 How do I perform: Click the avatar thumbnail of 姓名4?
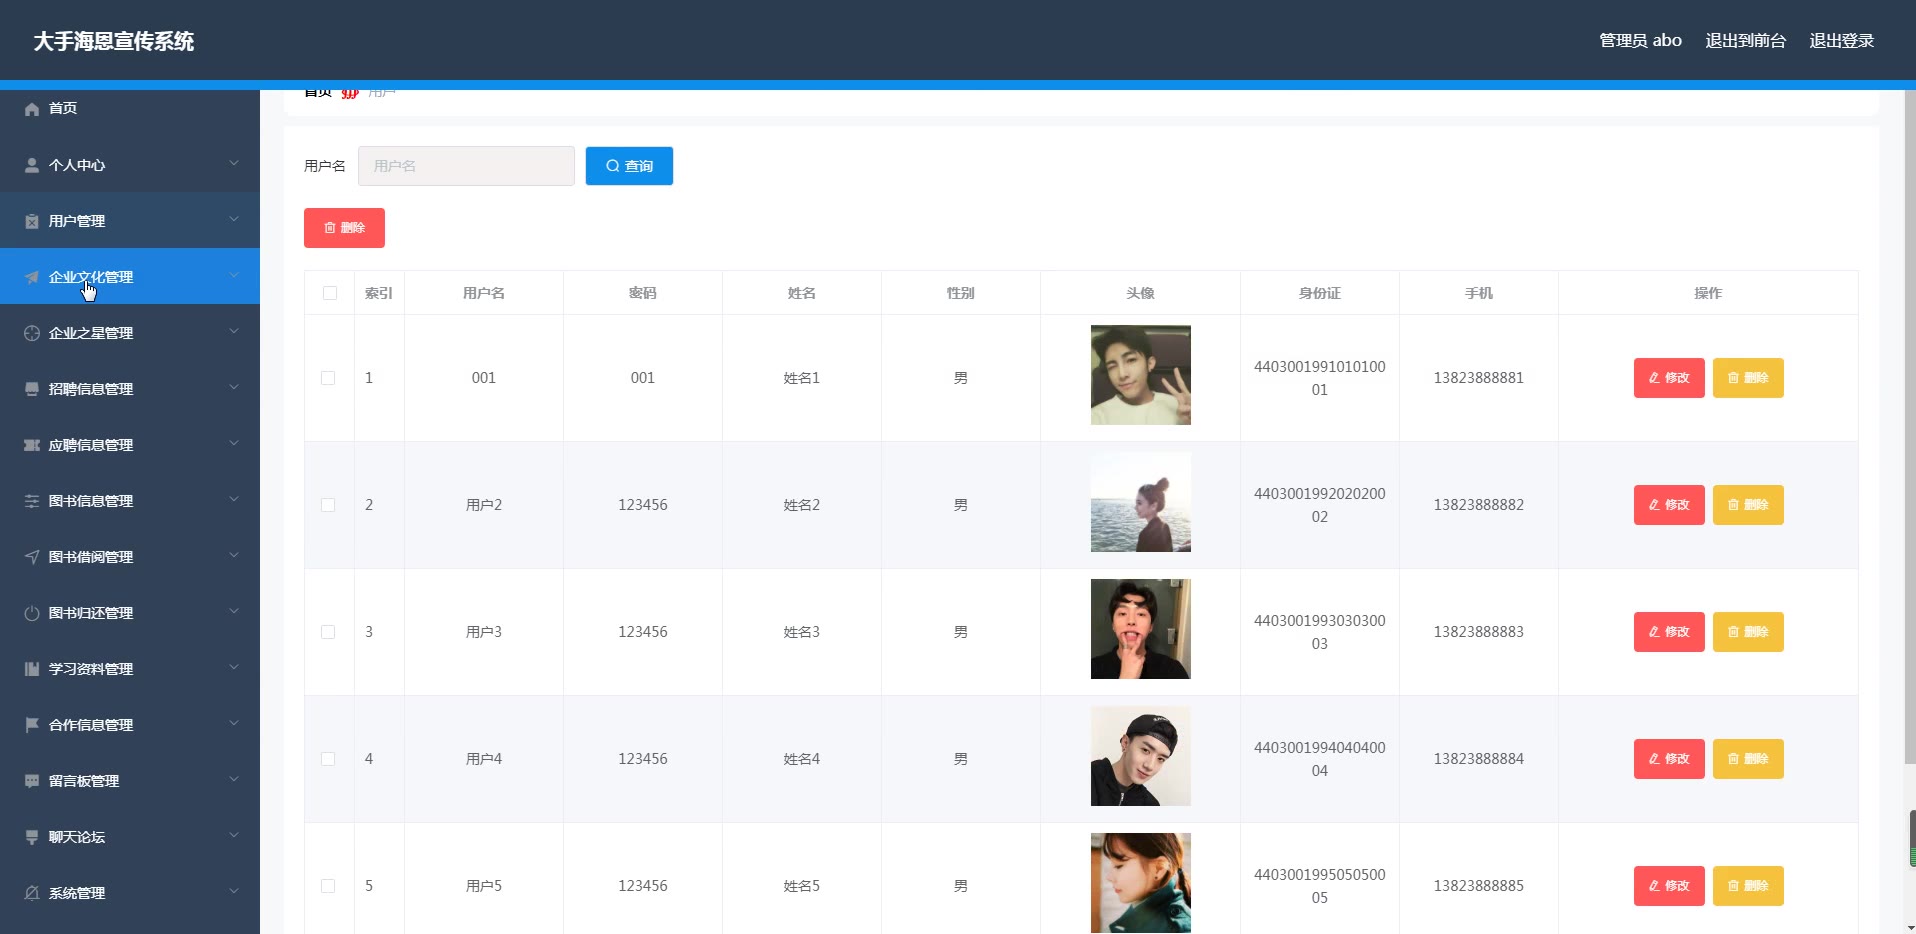click(1141, 756)
